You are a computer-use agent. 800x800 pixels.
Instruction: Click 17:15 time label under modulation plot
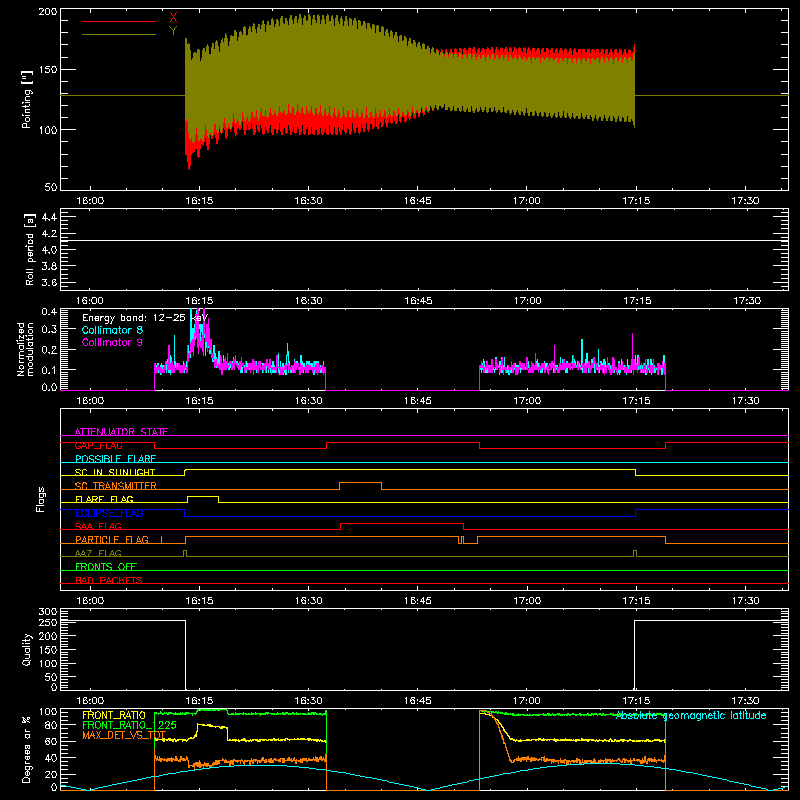coord(636,401)
